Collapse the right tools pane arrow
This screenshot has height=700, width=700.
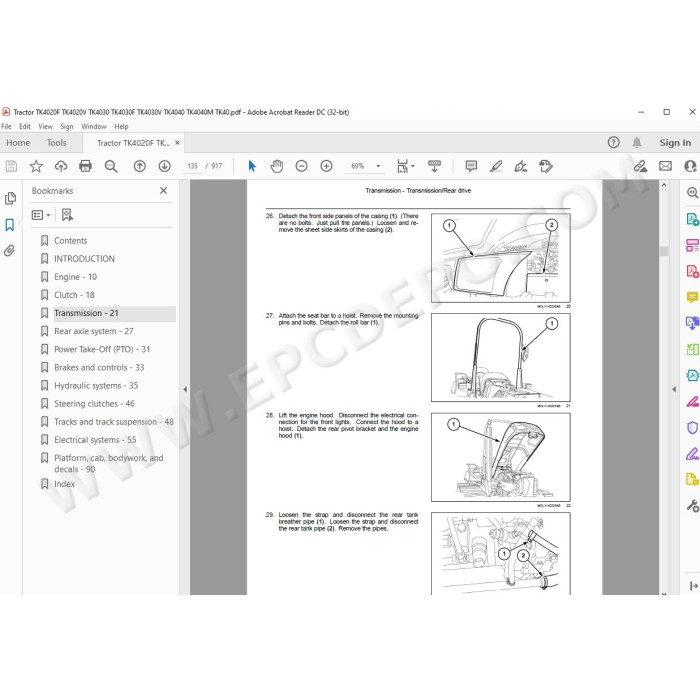point(674,389)
